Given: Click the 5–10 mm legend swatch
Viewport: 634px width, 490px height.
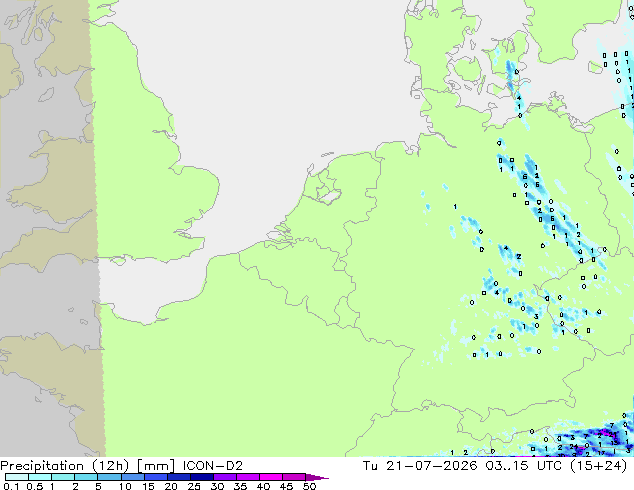Looking at the screenshot, I should point(109,477).
